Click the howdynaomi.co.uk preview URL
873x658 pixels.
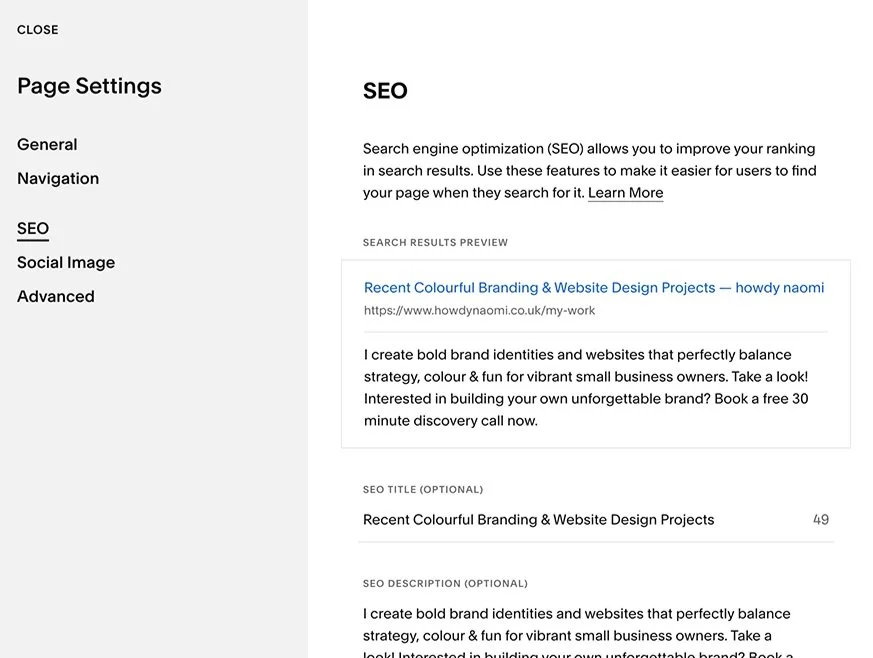pos(479,311)
